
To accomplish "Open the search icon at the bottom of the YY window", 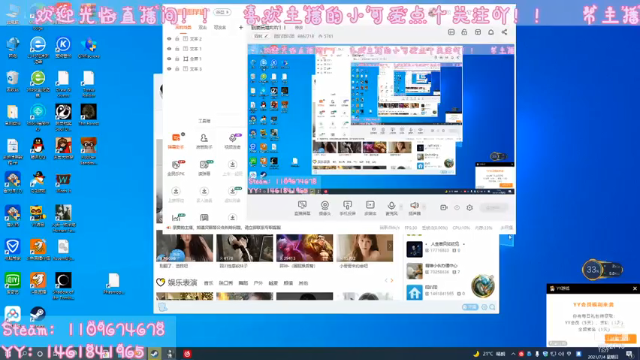I will [492, 307].
